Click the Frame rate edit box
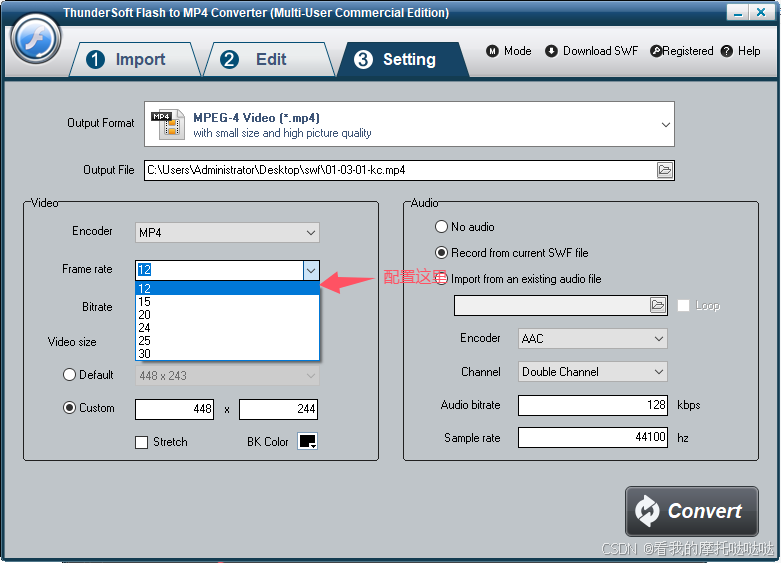Image resolution: width=781 pixels, height=563 pixels. point(220,271)
